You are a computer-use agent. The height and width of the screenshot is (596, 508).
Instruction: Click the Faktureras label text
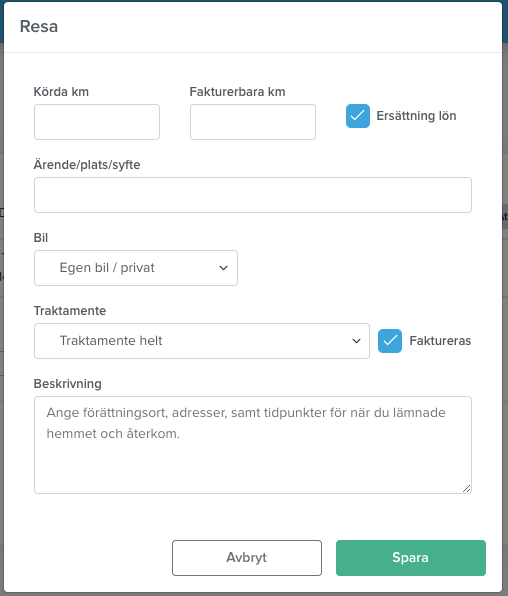click(x=440, y=341)
